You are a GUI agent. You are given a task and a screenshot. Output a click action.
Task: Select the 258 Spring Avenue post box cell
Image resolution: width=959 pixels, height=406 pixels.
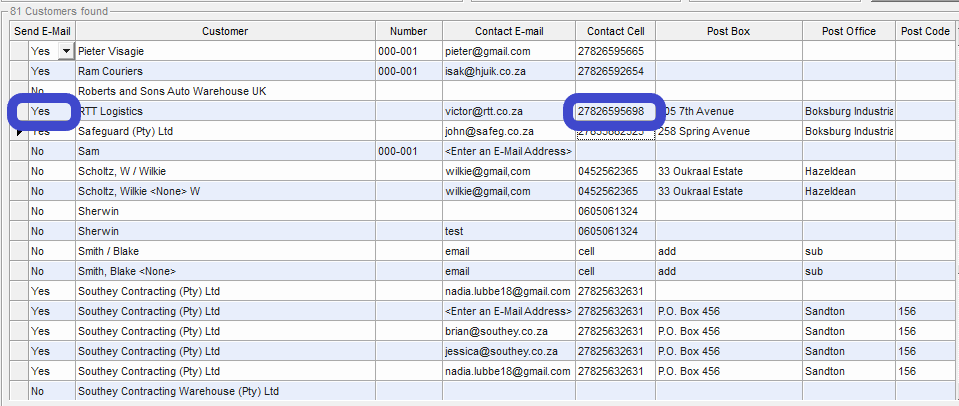728,131
